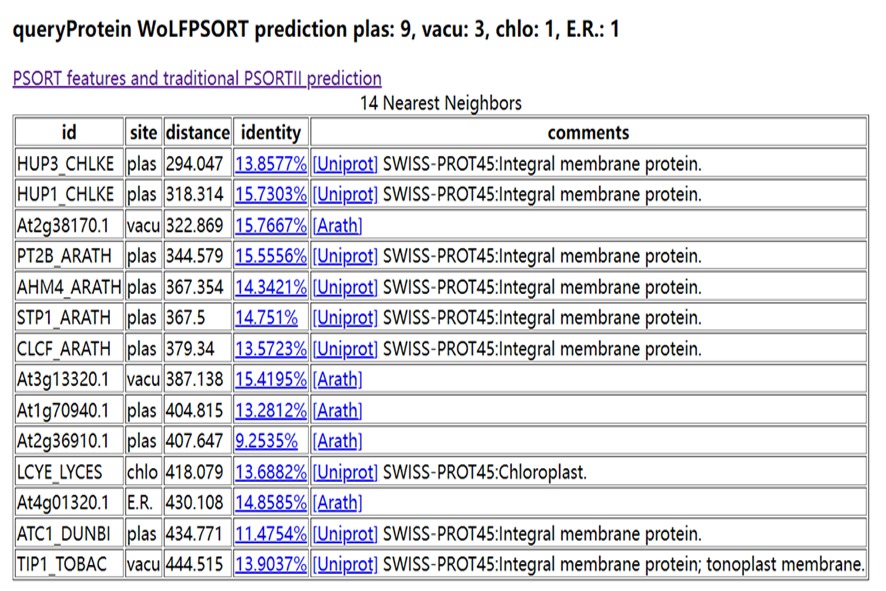Click the 'distance' column header
Screen dimensions: 886x591
[198, 132]
